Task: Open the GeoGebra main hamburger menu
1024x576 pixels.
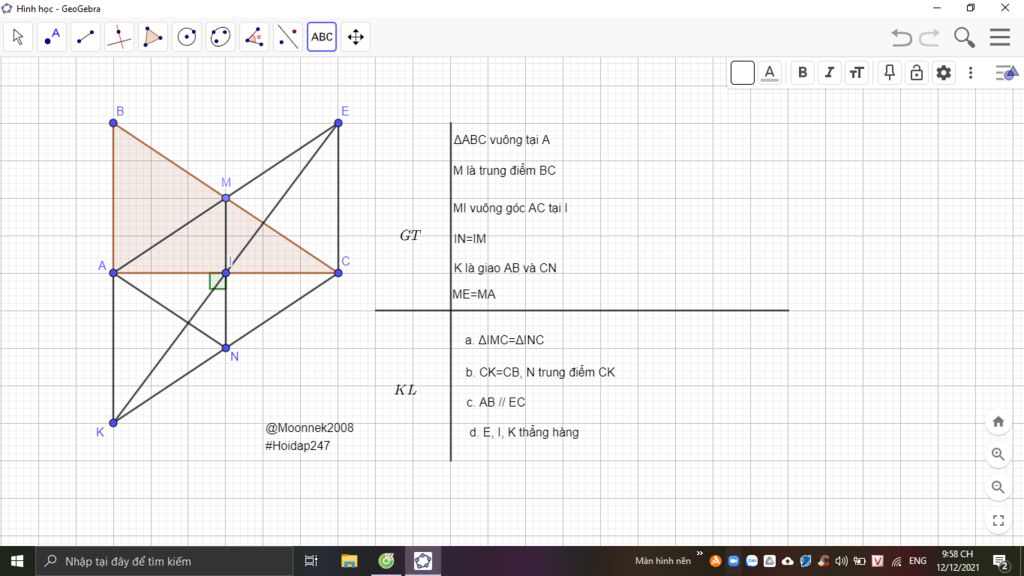Action: 1000,37
